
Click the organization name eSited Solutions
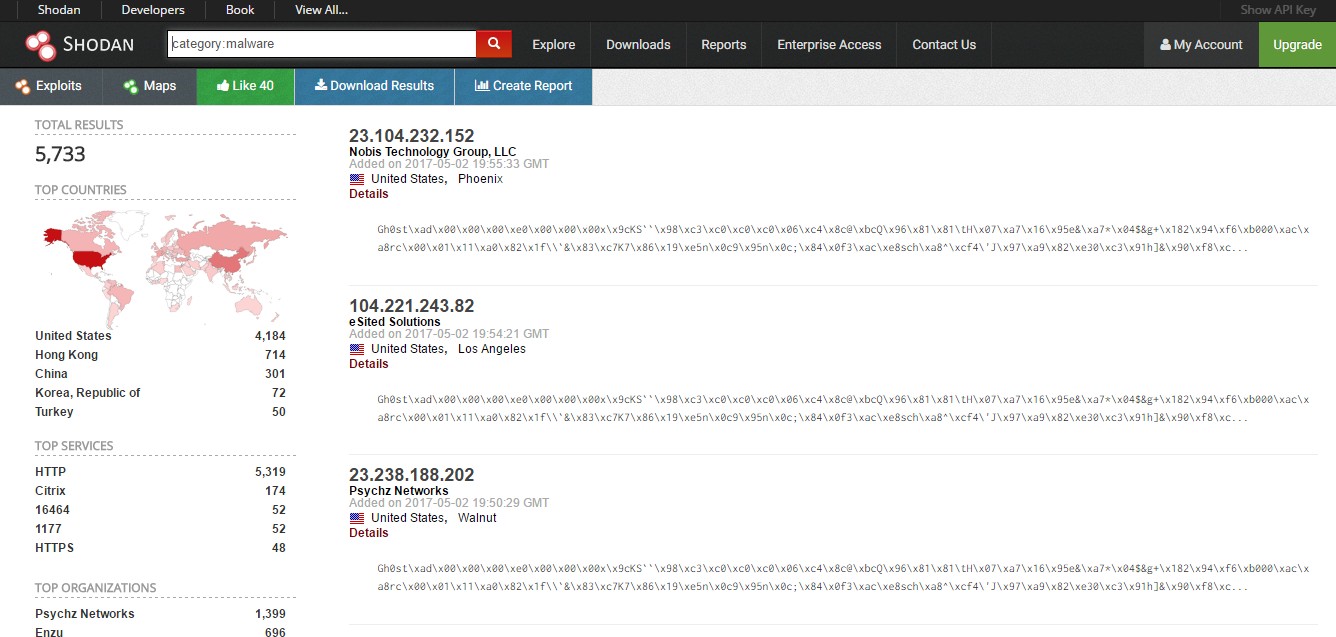tap(395, 322)
